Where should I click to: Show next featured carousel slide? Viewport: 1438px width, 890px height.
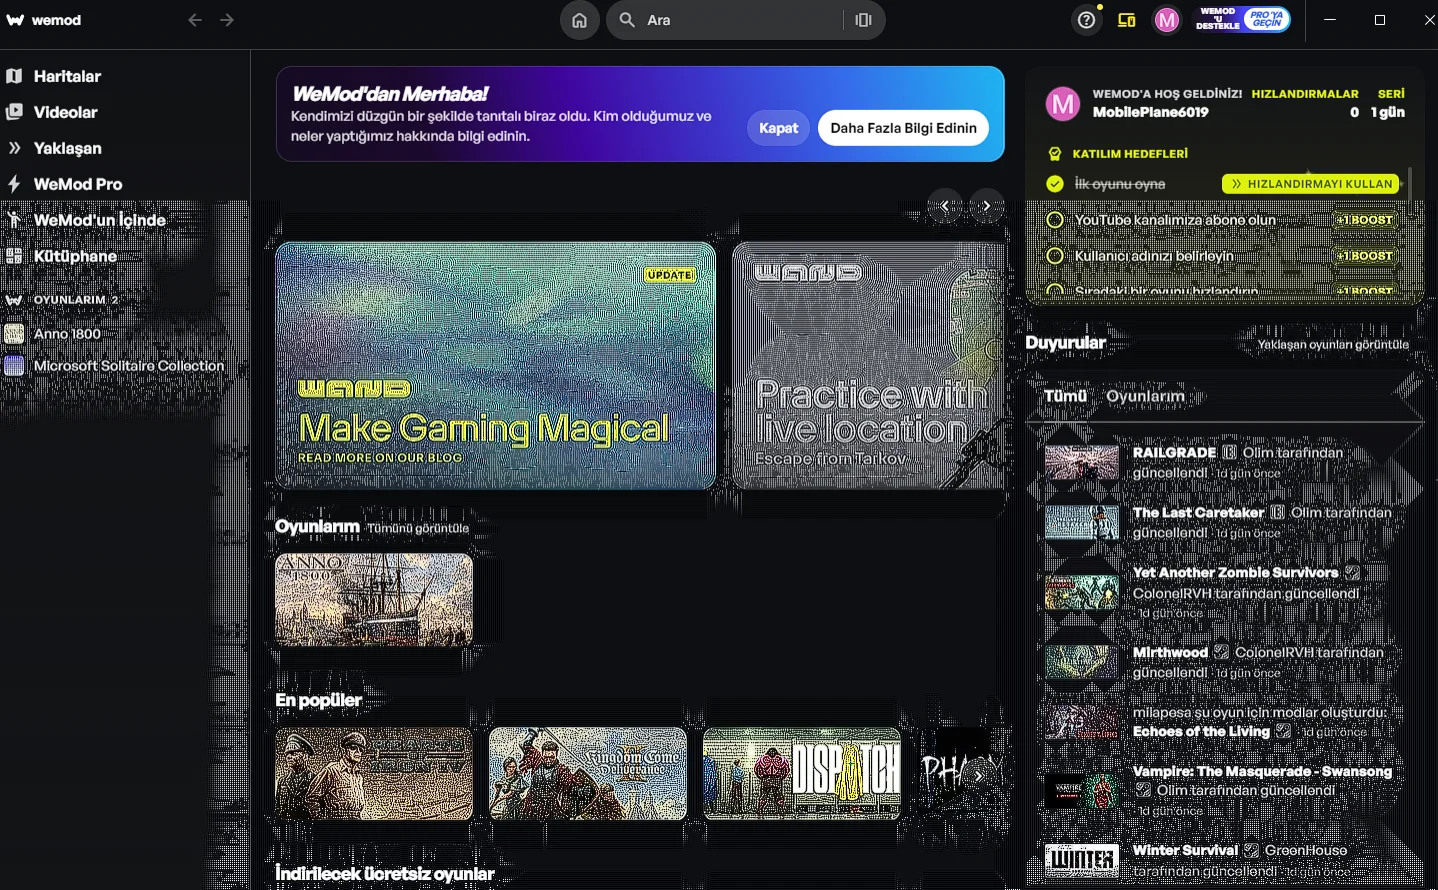click(x=987, y=206)
